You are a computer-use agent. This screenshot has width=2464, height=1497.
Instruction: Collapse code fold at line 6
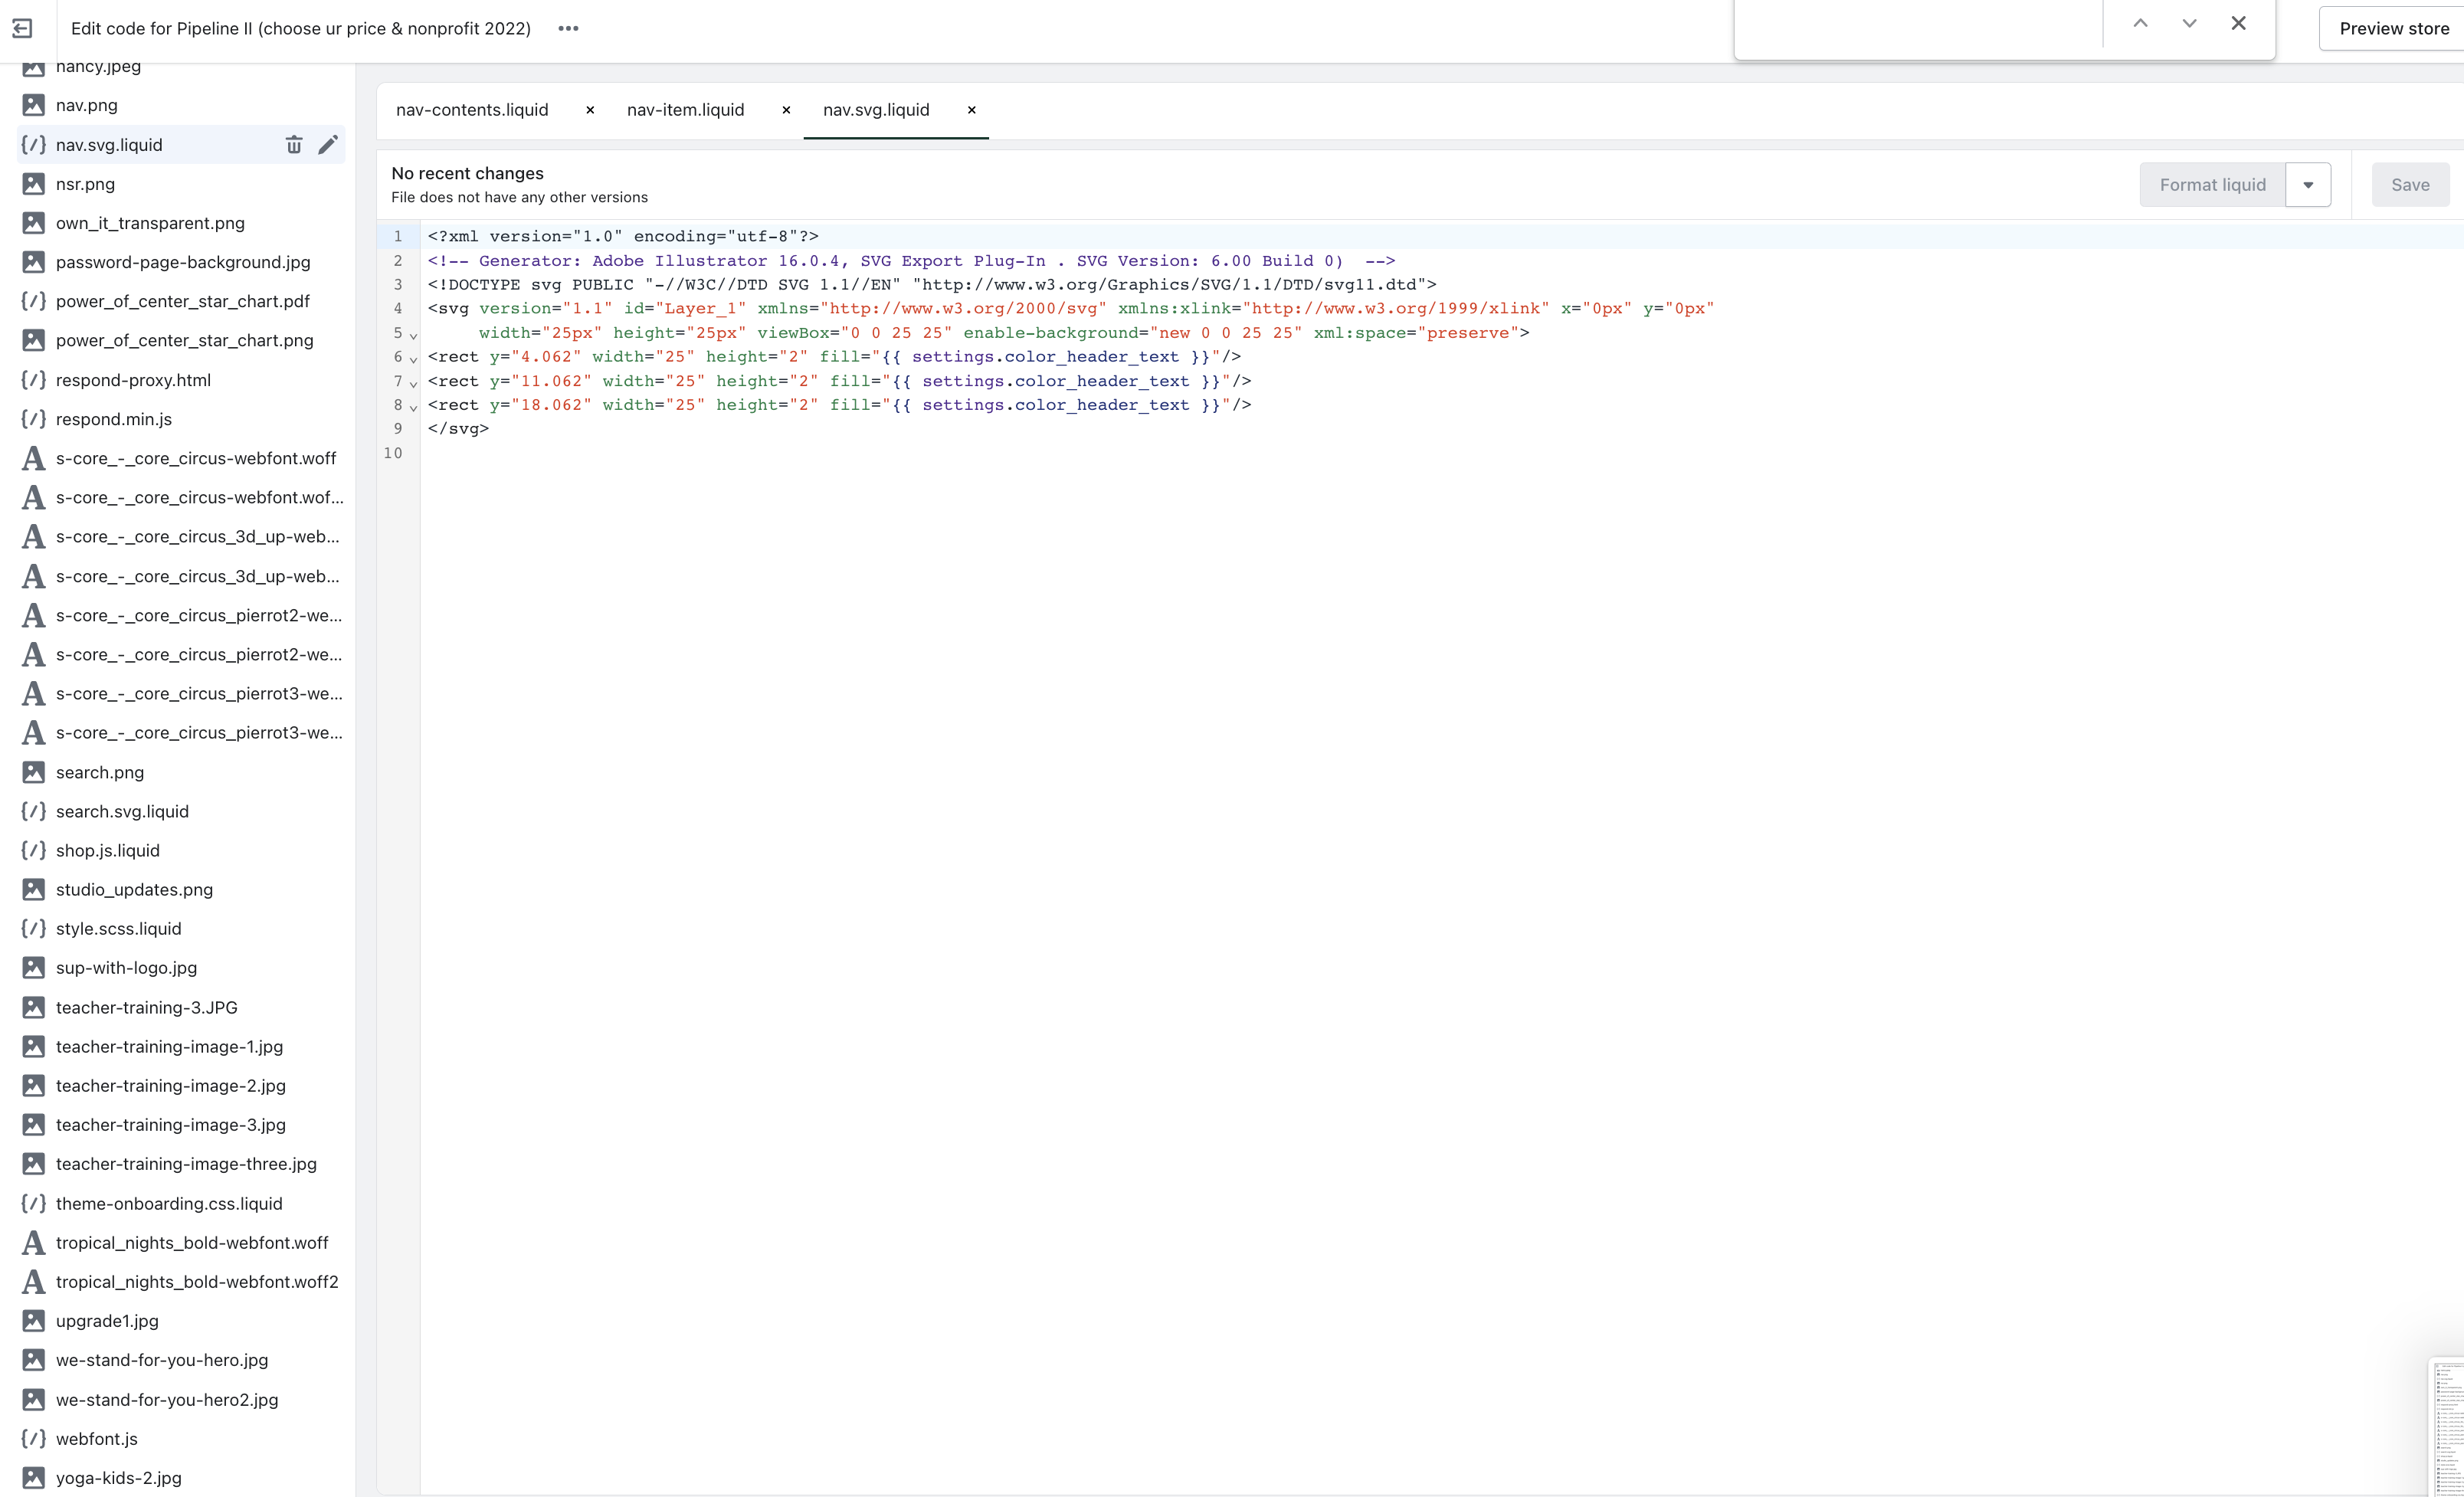tap(413, 360)
